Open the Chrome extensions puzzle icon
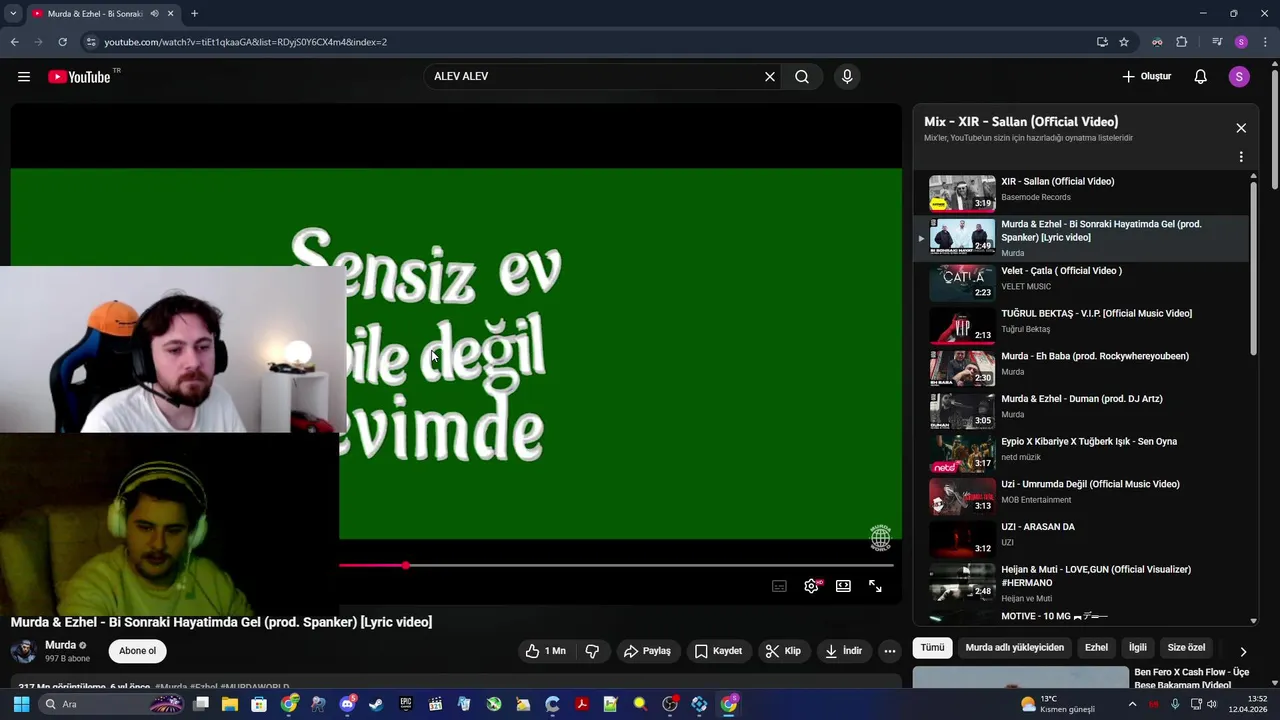The height and width of the screenshot is (720, 1280). (x=1181, y=42)
